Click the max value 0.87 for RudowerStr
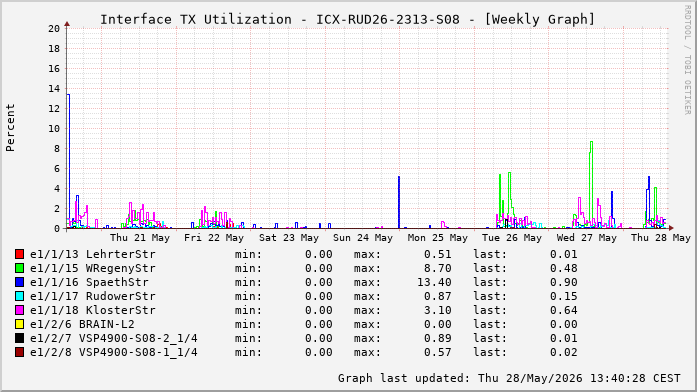 point(438,296)
